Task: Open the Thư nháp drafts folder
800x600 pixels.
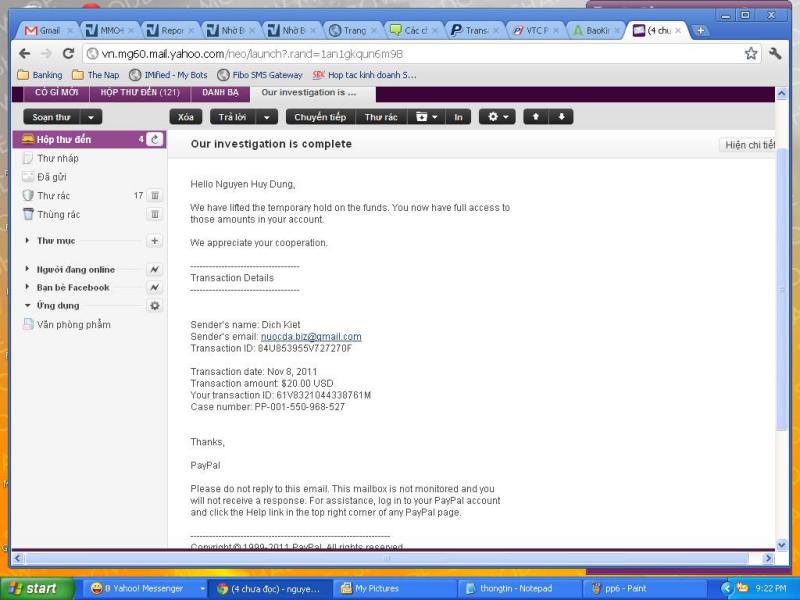Action: point(58,158)
